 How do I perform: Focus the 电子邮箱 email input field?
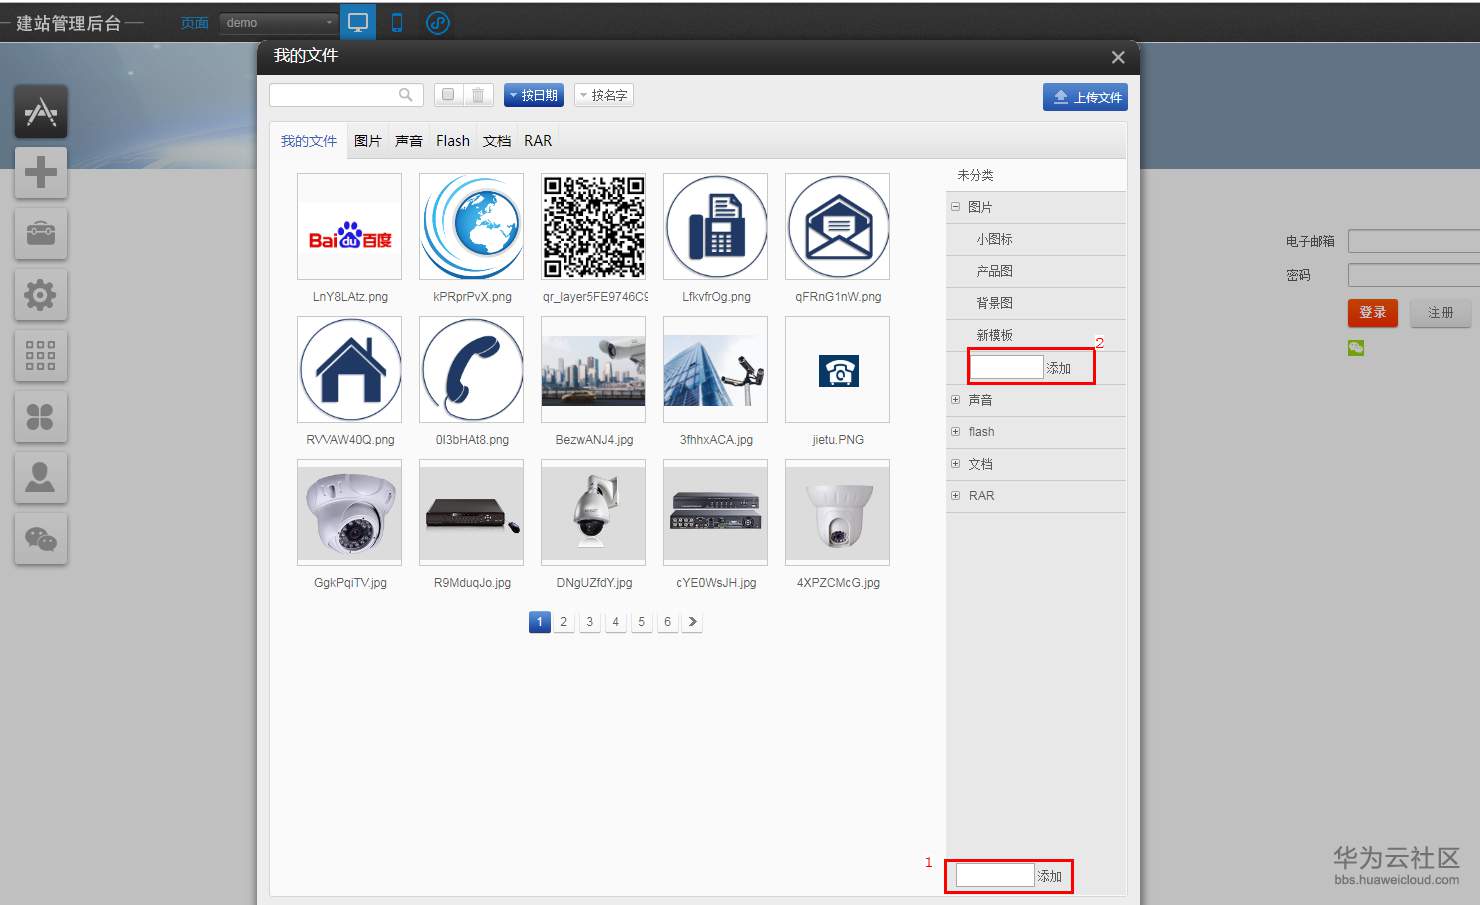1414,241
